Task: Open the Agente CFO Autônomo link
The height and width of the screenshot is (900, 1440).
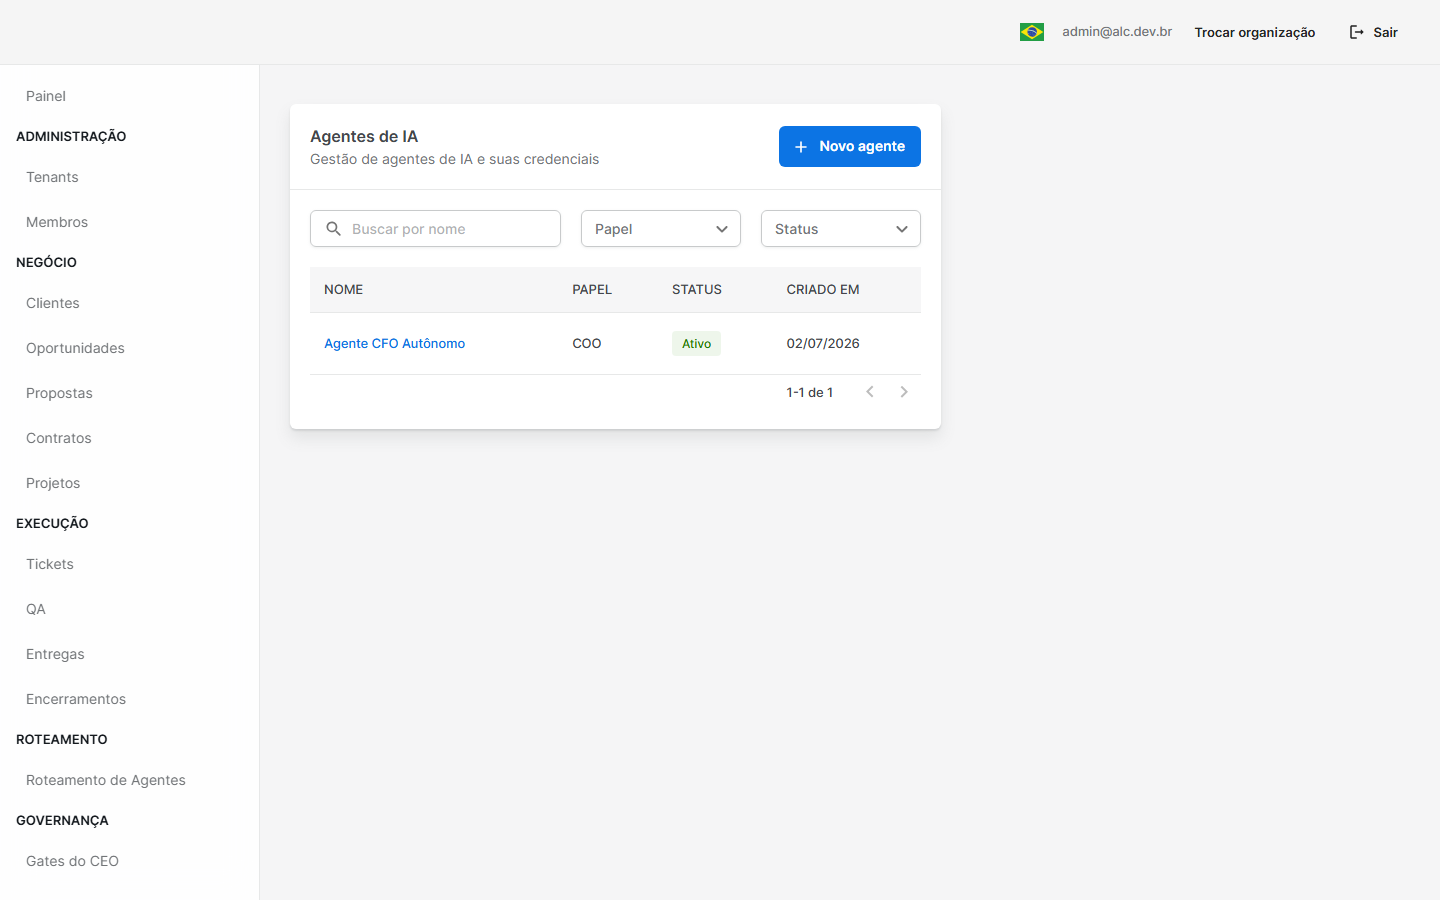Action: [x=394, y=343]
